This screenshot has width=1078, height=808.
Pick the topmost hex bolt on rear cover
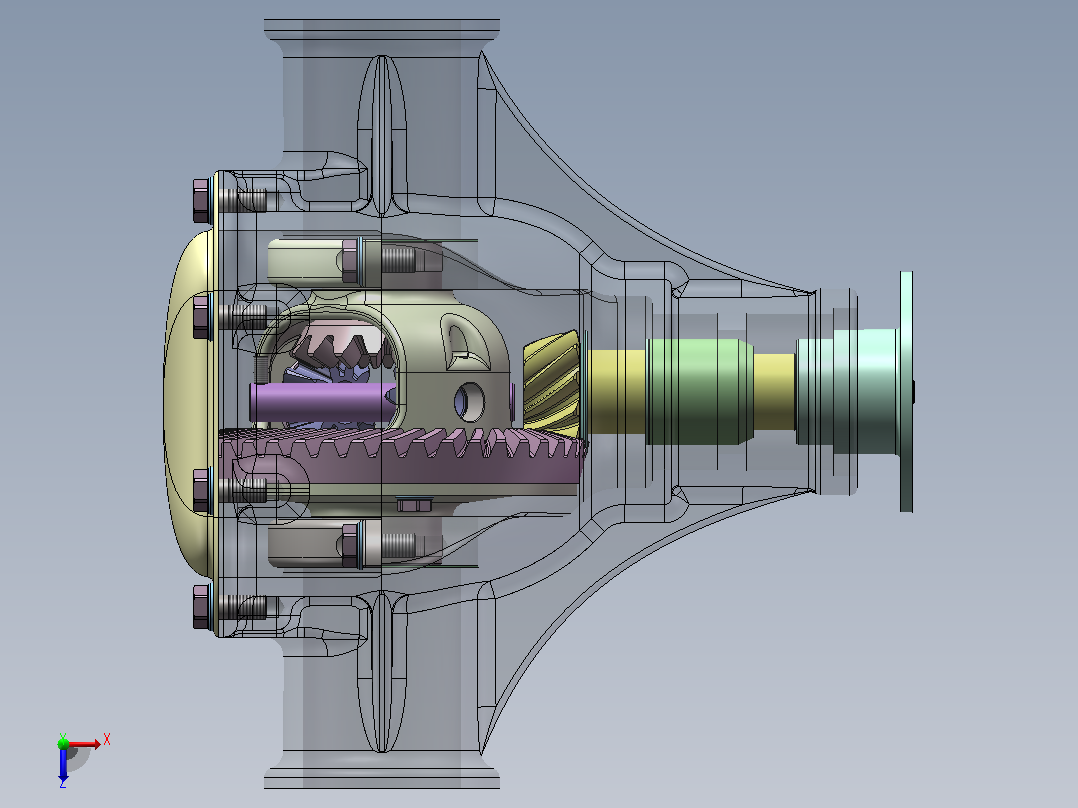point(201,201)
